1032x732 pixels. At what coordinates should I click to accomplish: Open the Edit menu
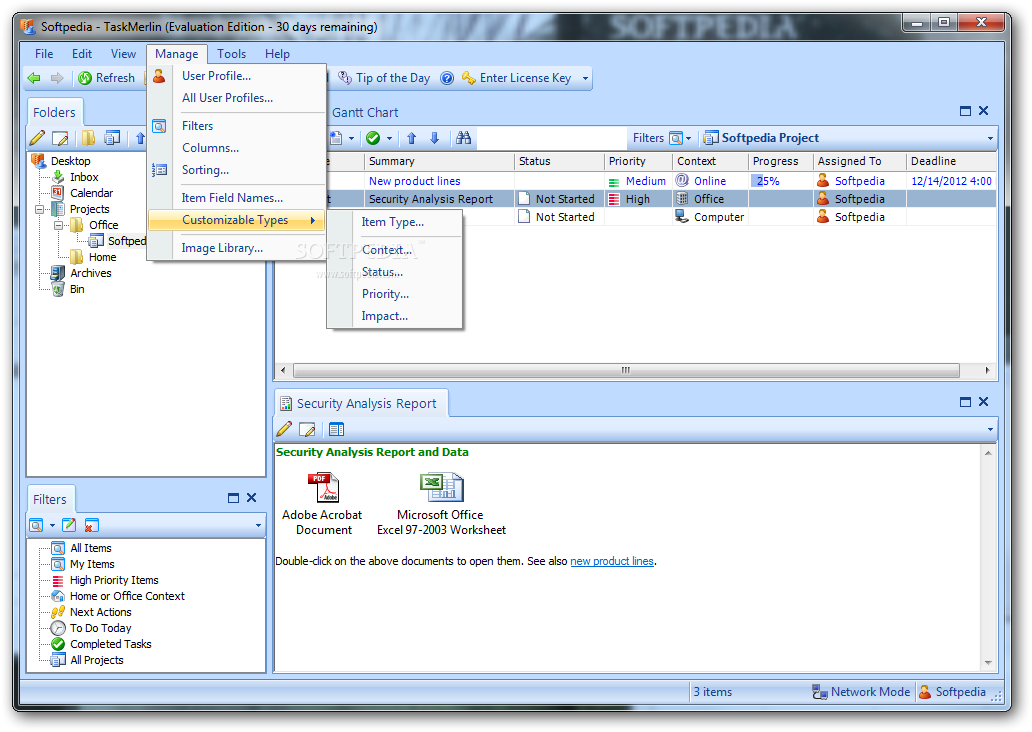click(x=82, y=54)
